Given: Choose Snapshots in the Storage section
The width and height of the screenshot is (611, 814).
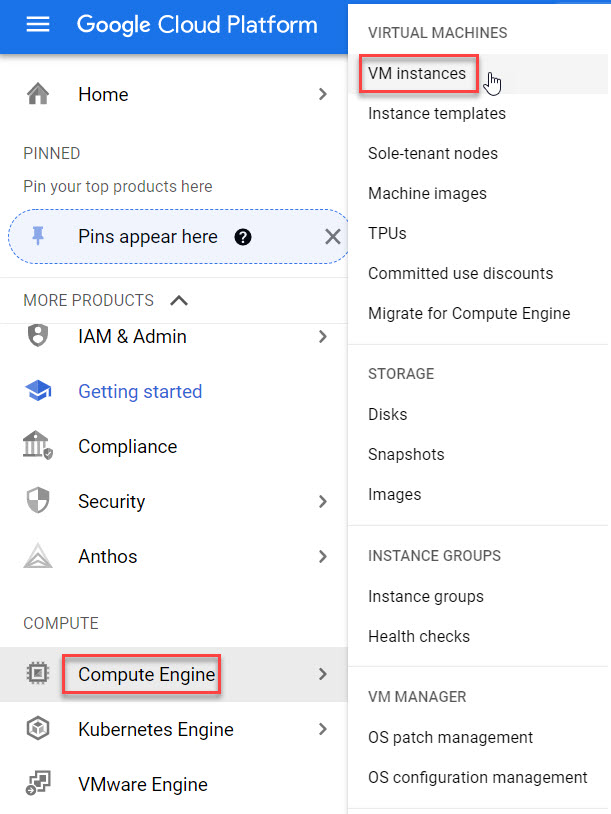Looking at the screenshot, I should [406, 454].
